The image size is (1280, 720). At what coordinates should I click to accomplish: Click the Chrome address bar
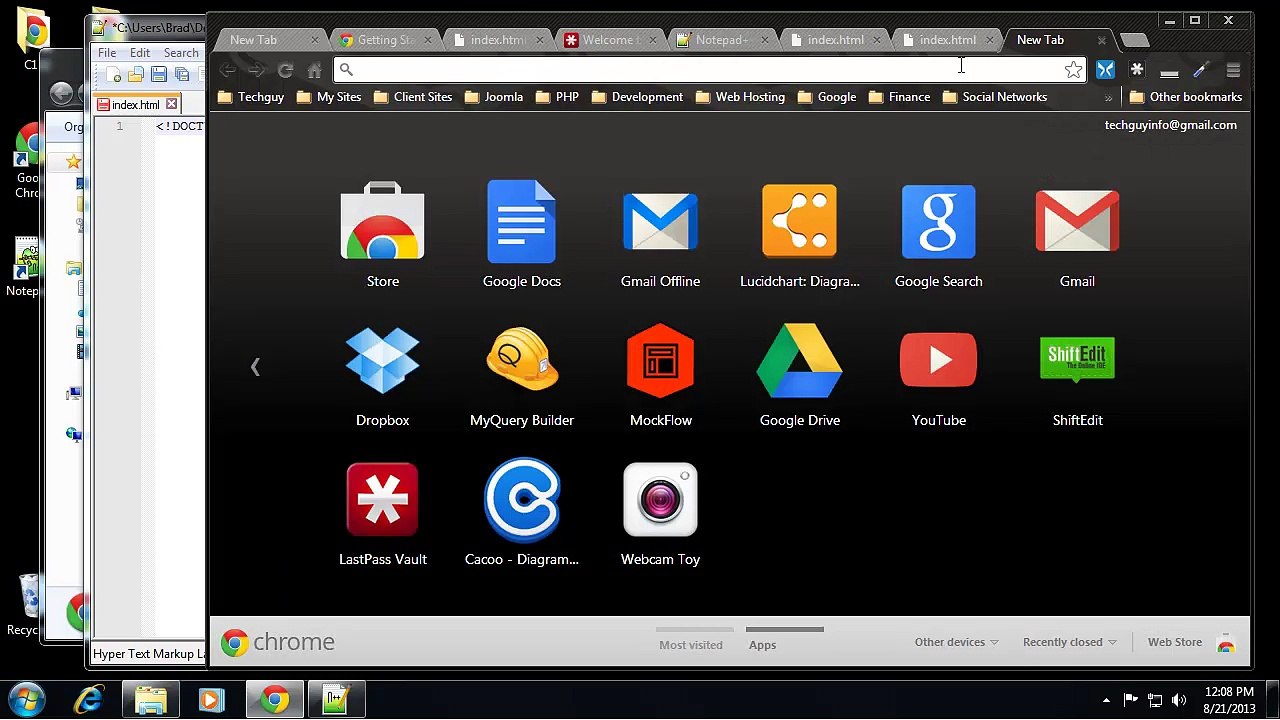coord(710,69)
